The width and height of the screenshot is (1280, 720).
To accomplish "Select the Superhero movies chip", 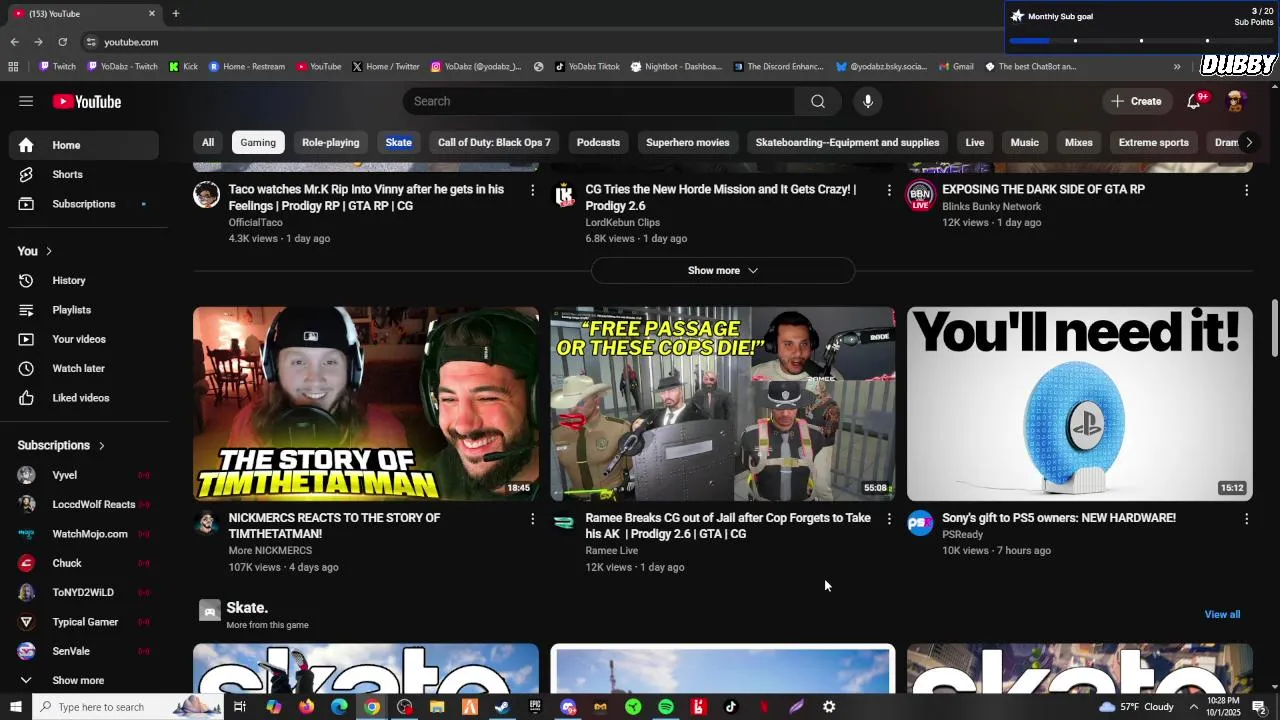I will point(688,142).
